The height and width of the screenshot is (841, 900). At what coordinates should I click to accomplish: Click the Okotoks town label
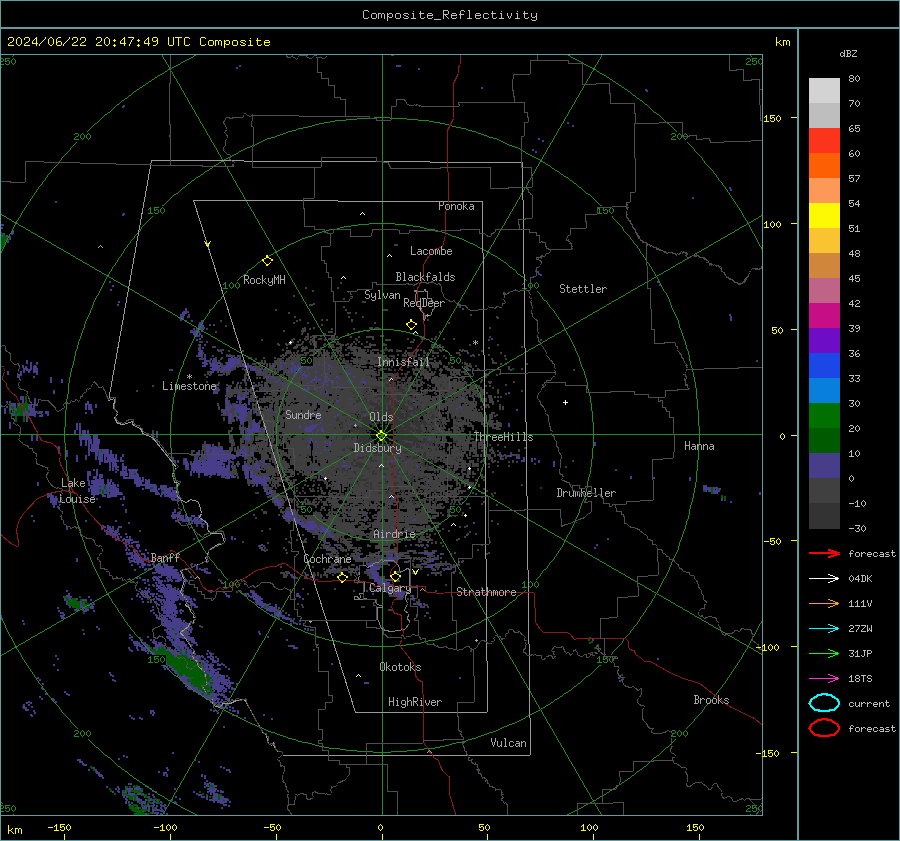[400, 667]
